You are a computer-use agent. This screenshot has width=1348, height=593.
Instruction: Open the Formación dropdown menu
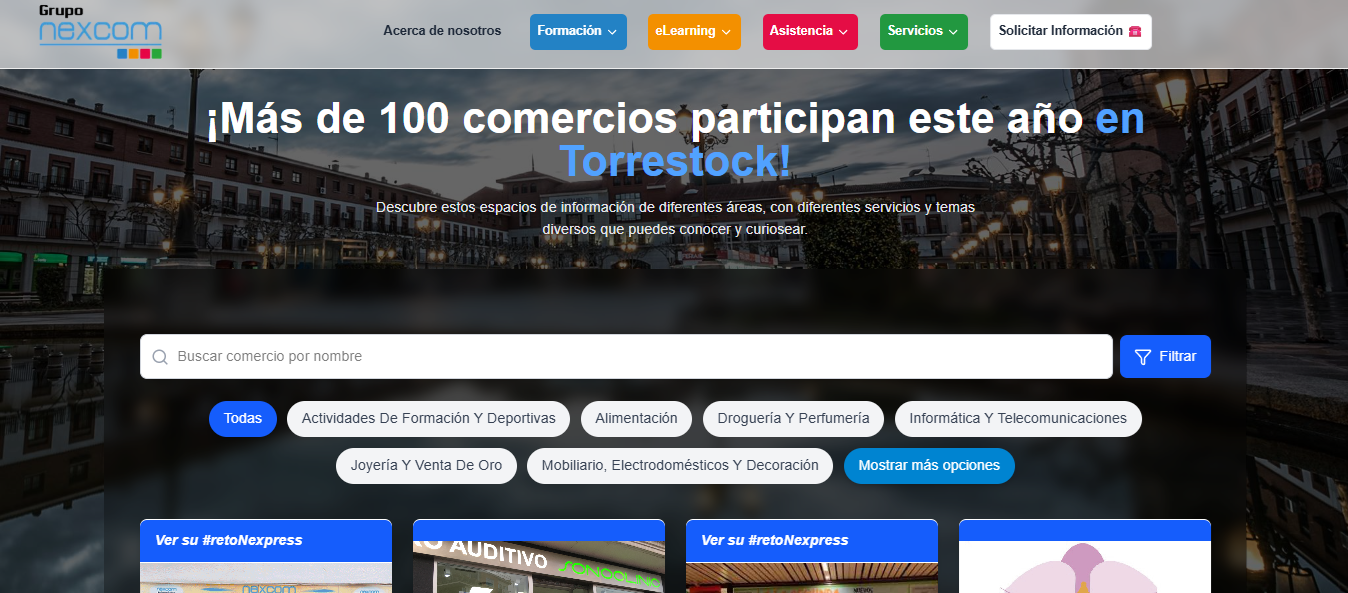(578, 31)
